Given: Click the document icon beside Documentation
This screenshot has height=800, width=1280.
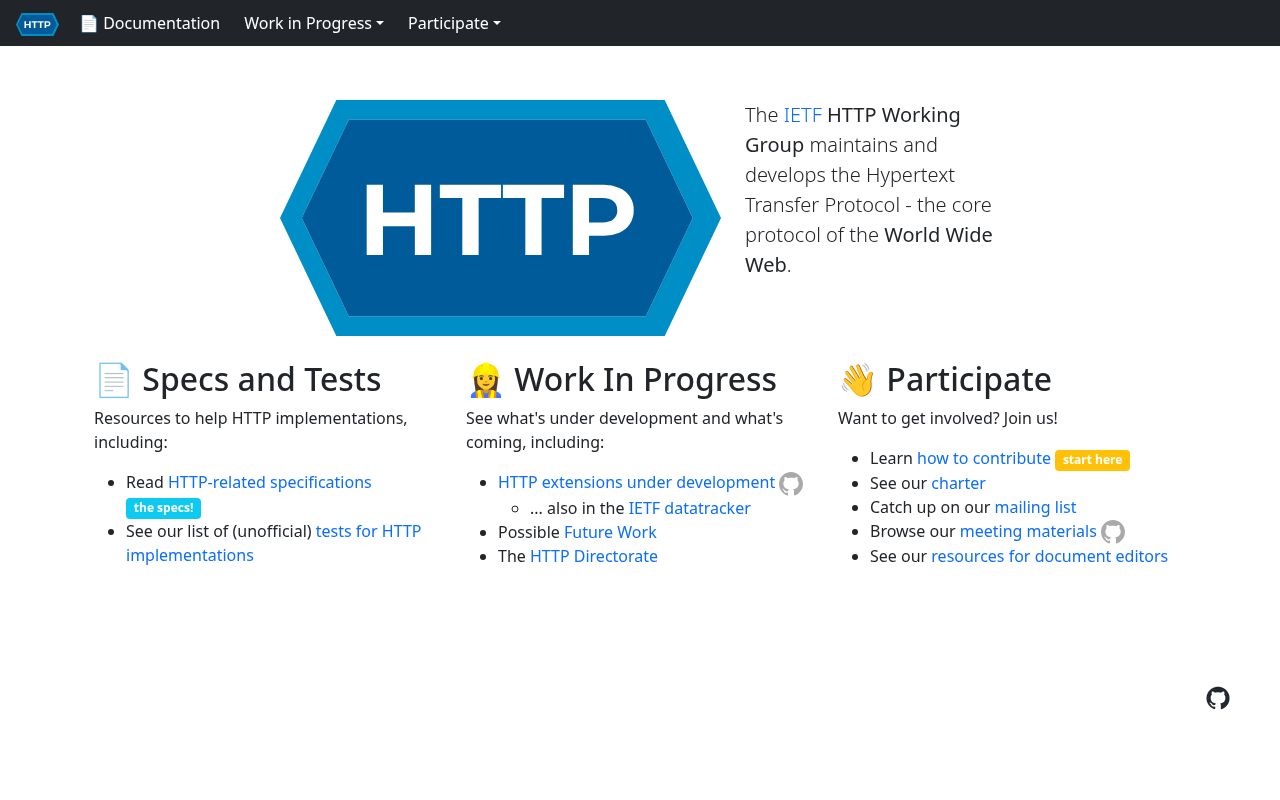Looking at the screenshot, I should click(x=89, y=23).
